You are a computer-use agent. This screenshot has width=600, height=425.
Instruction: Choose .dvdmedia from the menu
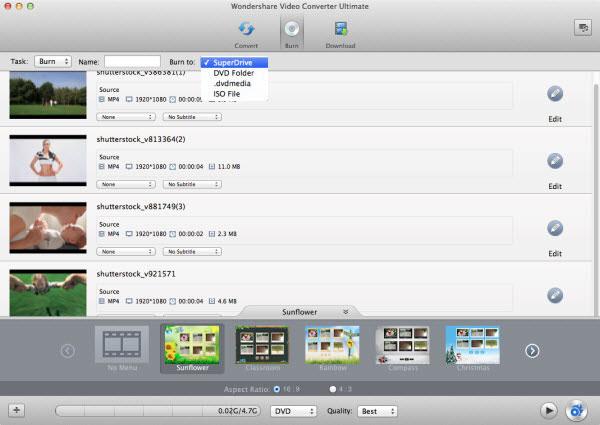point(234,83)
